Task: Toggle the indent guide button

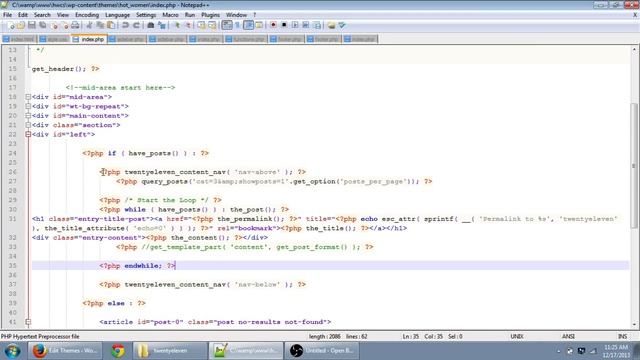Action: [x=248, y=25]
